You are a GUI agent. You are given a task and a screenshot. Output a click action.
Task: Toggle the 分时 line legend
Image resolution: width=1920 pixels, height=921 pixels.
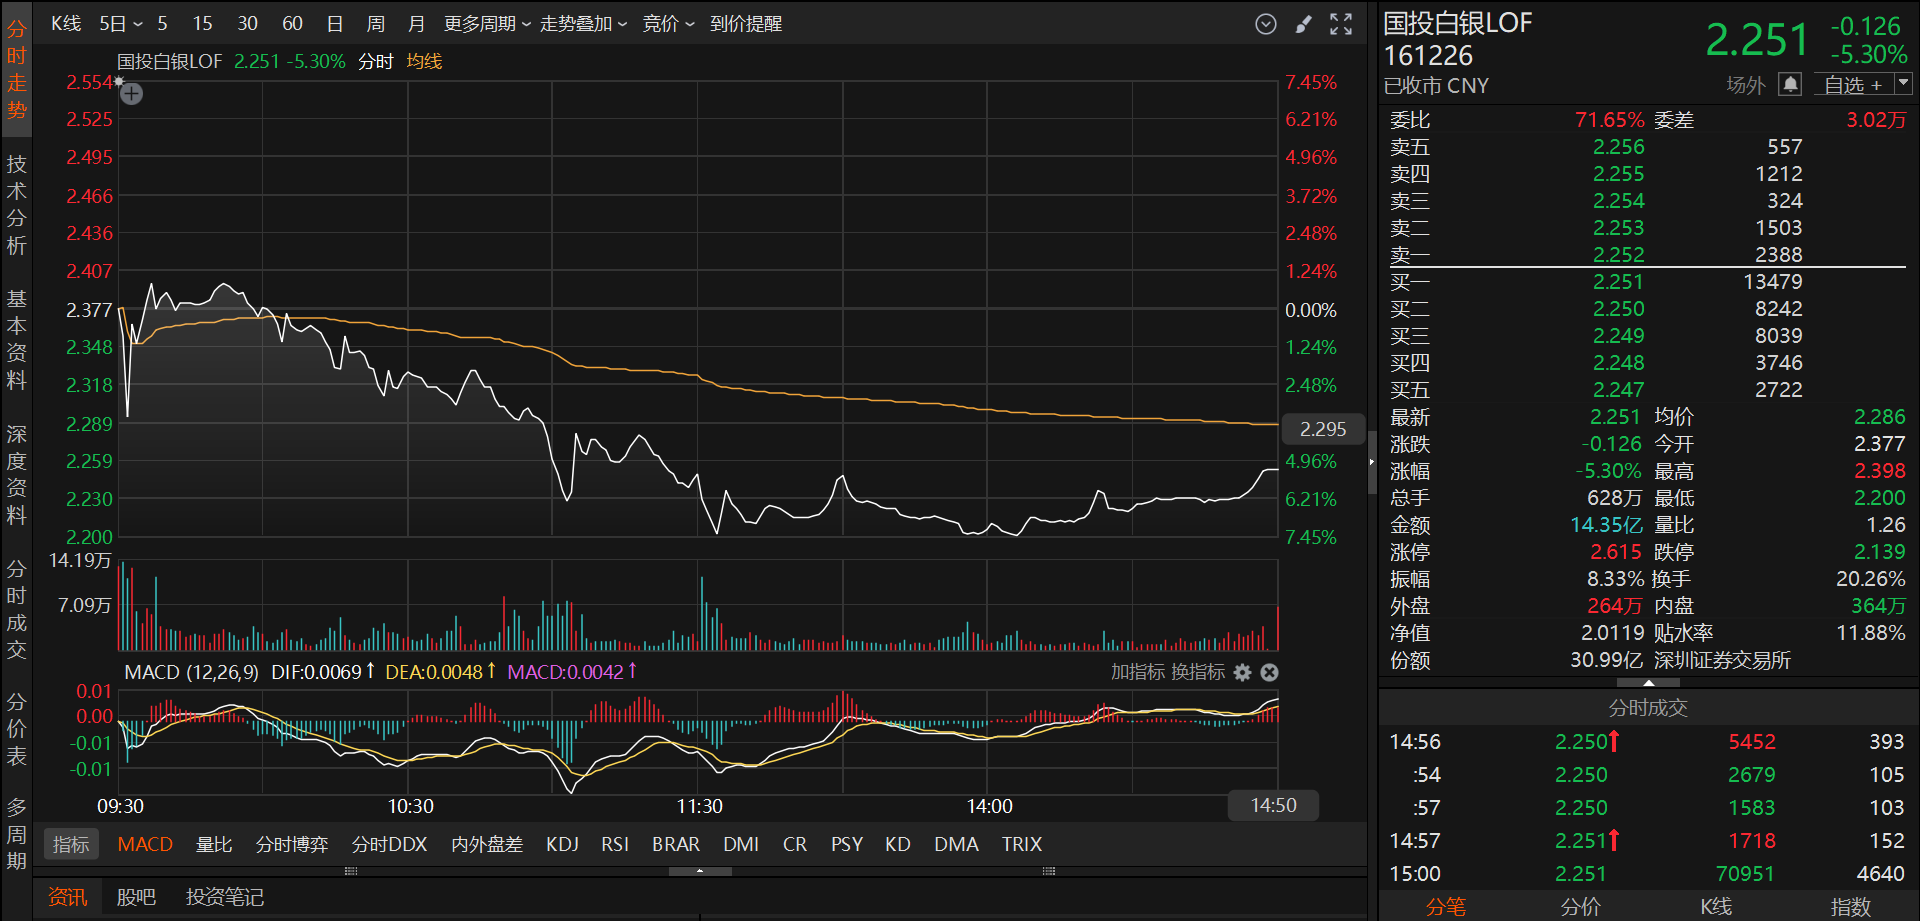point(376,61)
